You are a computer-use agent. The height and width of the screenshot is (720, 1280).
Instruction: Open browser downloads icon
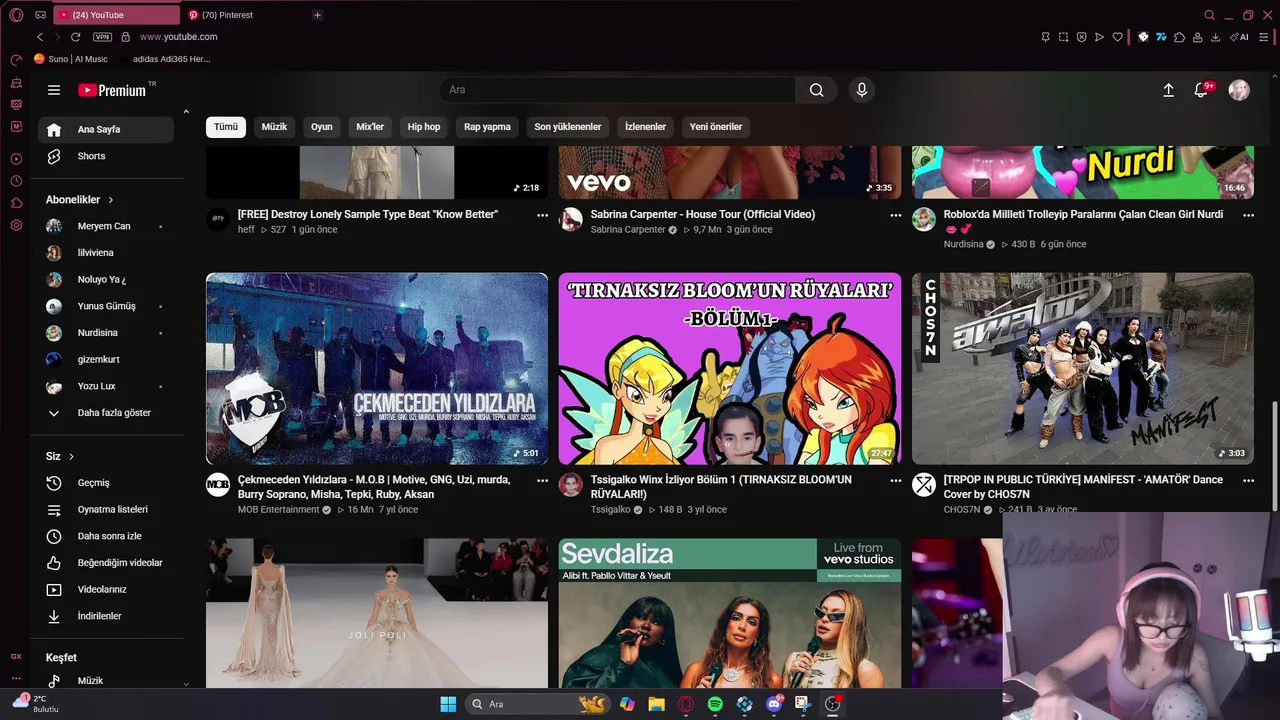[1215, 37]
